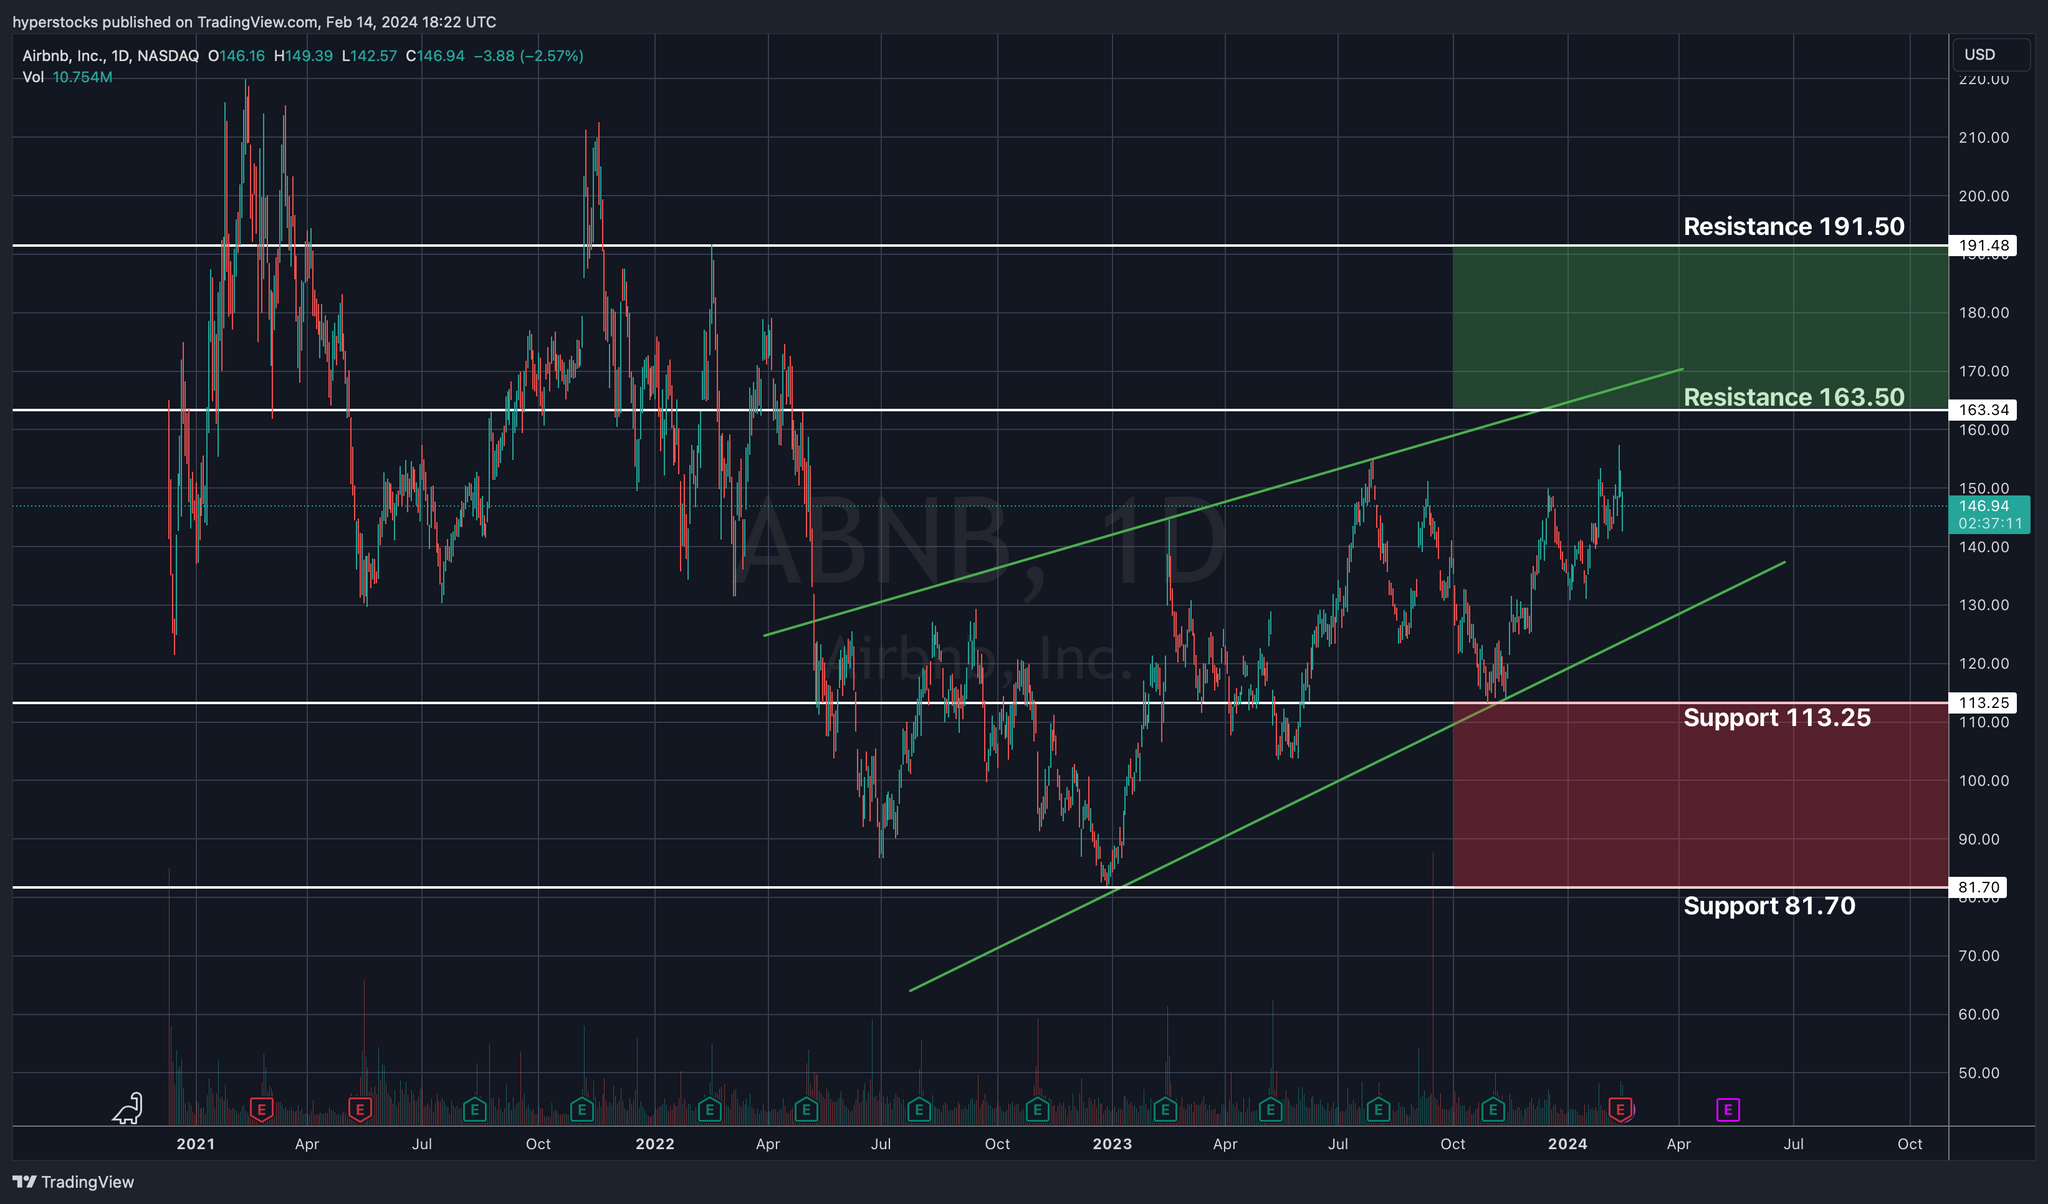2048x1204 pixels.
Task: Click the hyperstocks published header text
Action: pyautogui.click(x=254, y=22)
